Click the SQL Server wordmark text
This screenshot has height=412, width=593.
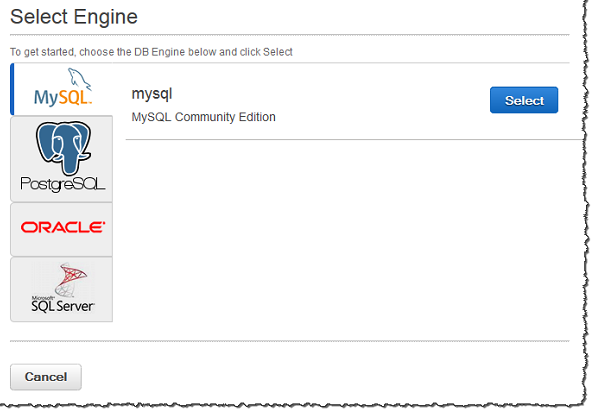pos(63,306)
